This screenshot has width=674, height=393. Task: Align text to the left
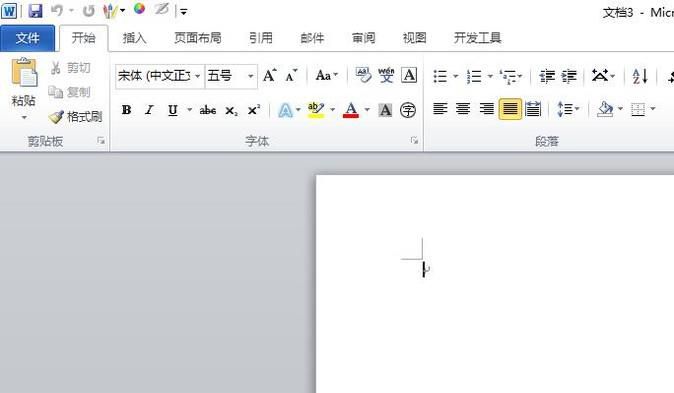coord(440,109)
